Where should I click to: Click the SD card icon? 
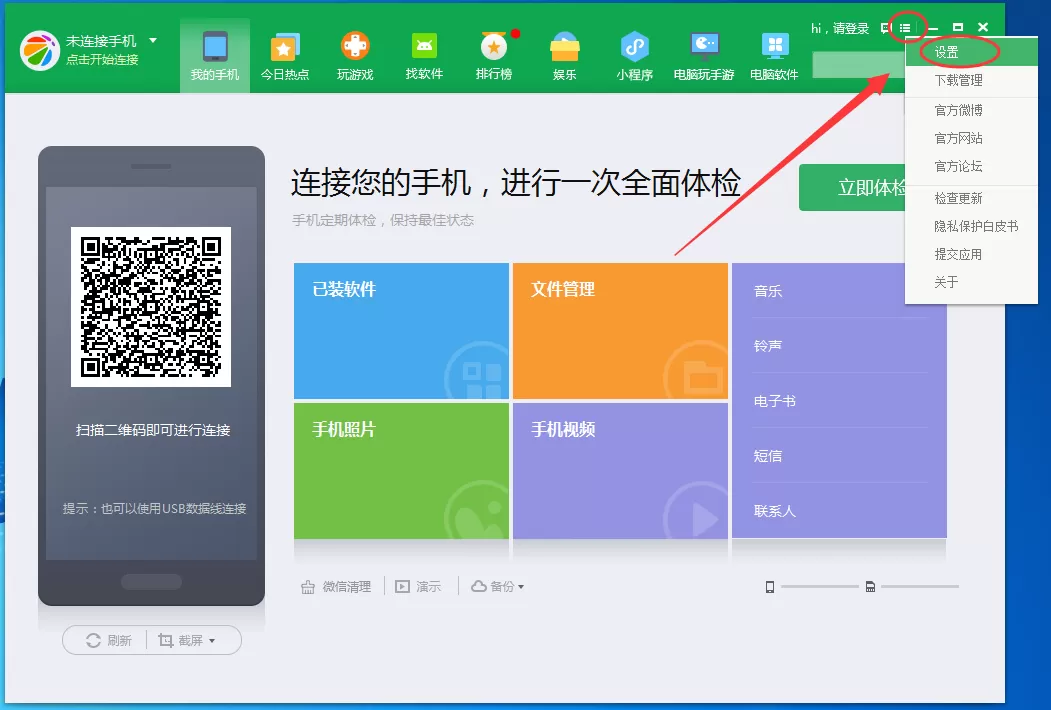click(870, 587)
